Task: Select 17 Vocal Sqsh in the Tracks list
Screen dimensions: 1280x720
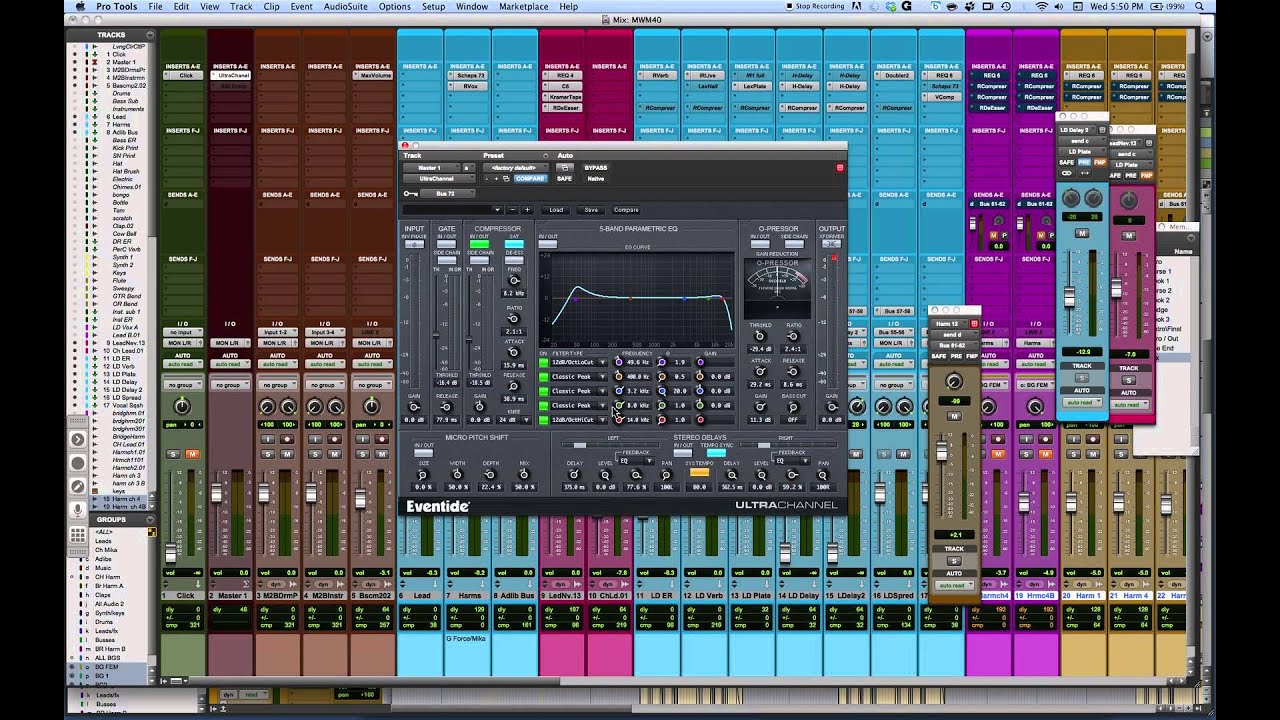Action: [x=124, y=404]
